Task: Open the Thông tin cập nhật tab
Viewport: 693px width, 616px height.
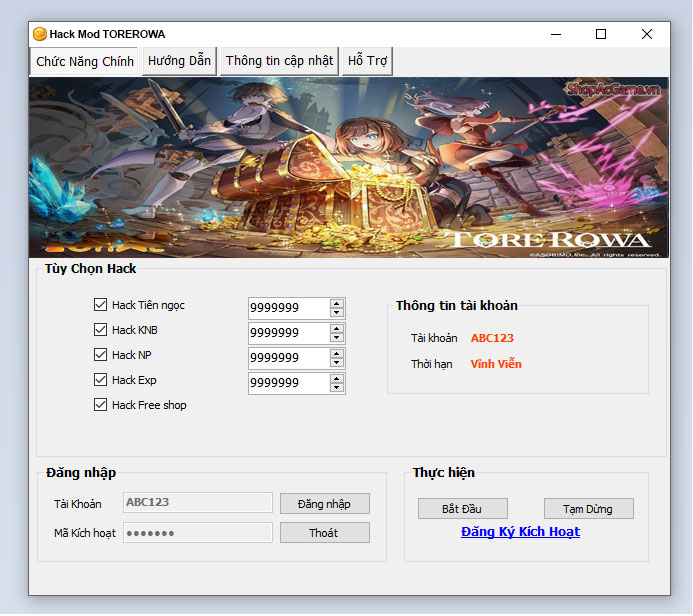Action: 279,61
